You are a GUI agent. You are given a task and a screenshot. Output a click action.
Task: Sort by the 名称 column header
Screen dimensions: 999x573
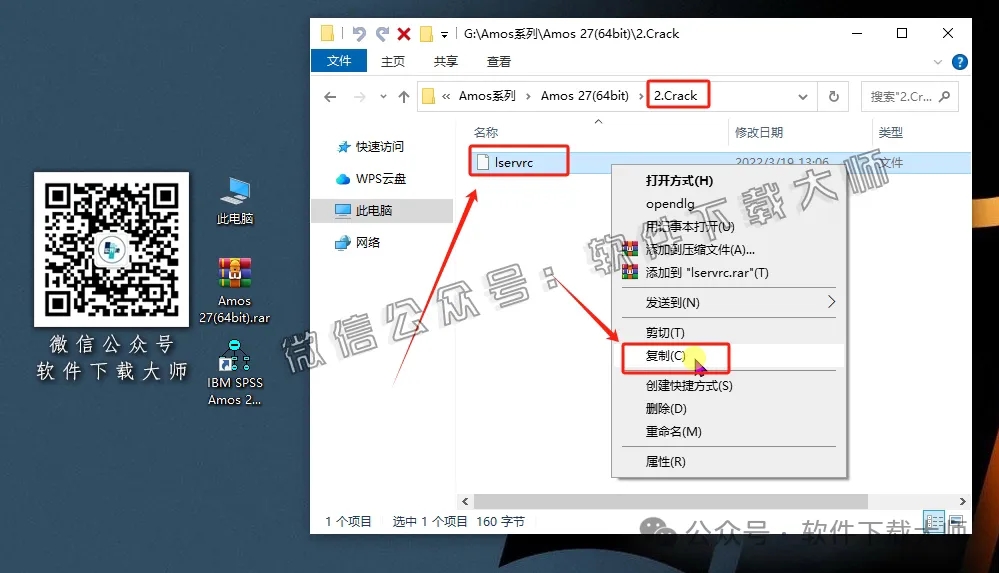[x=485, y=133]
